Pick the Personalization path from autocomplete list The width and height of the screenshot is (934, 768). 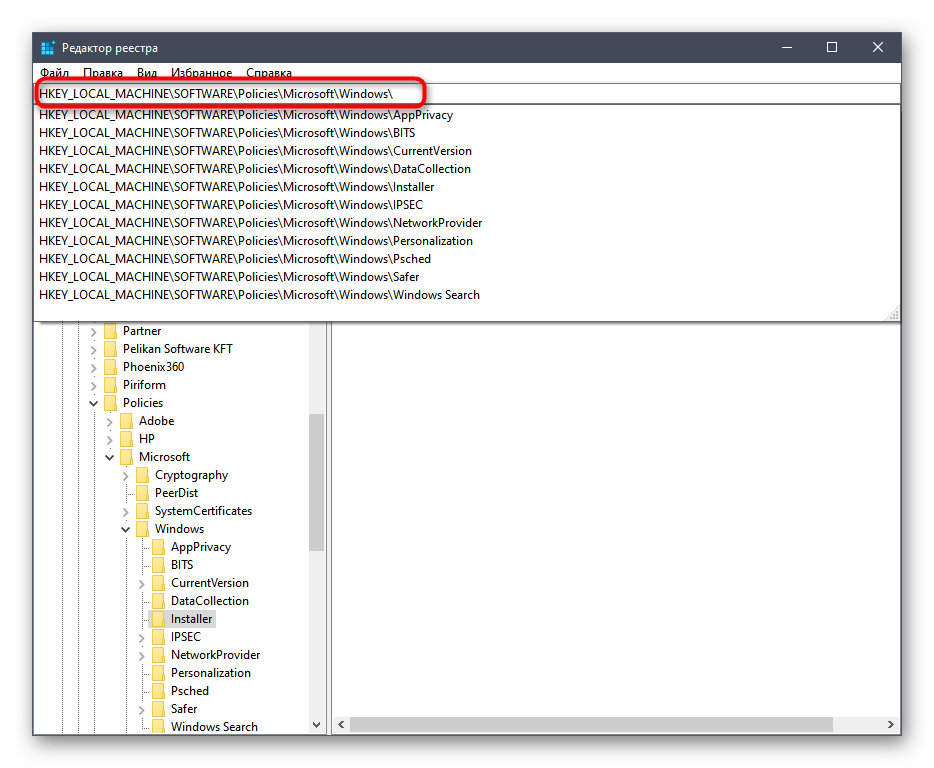click(x=255, y=241)
